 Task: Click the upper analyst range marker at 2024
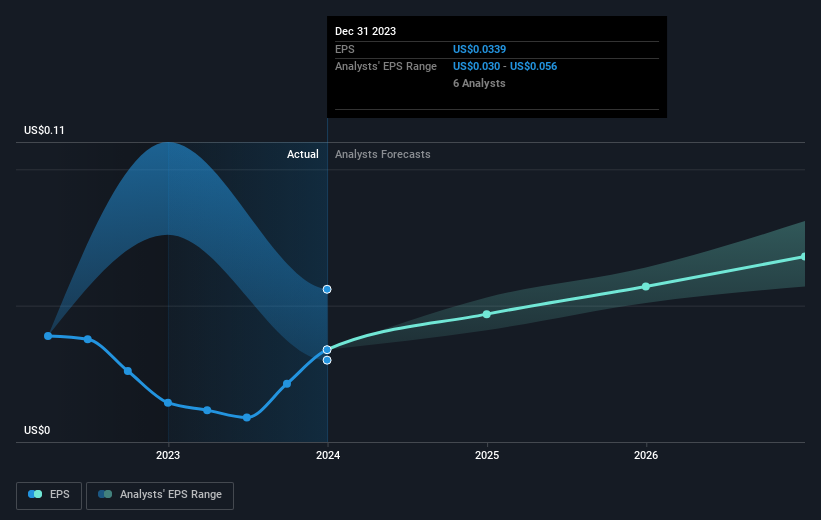click(327, 289)
